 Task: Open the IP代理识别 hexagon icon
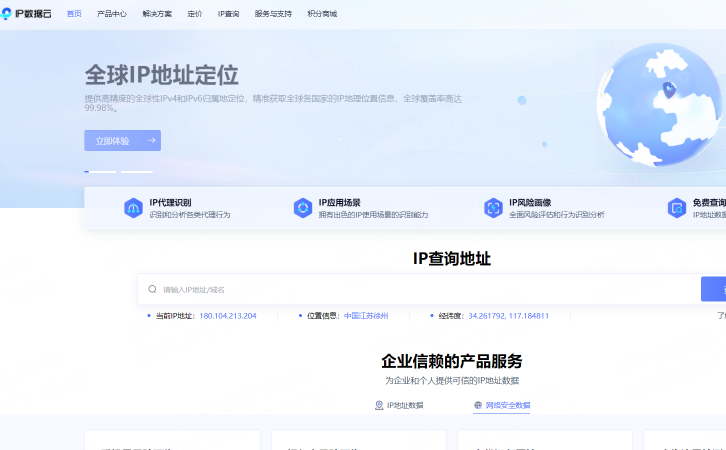(x=133, y=208)
